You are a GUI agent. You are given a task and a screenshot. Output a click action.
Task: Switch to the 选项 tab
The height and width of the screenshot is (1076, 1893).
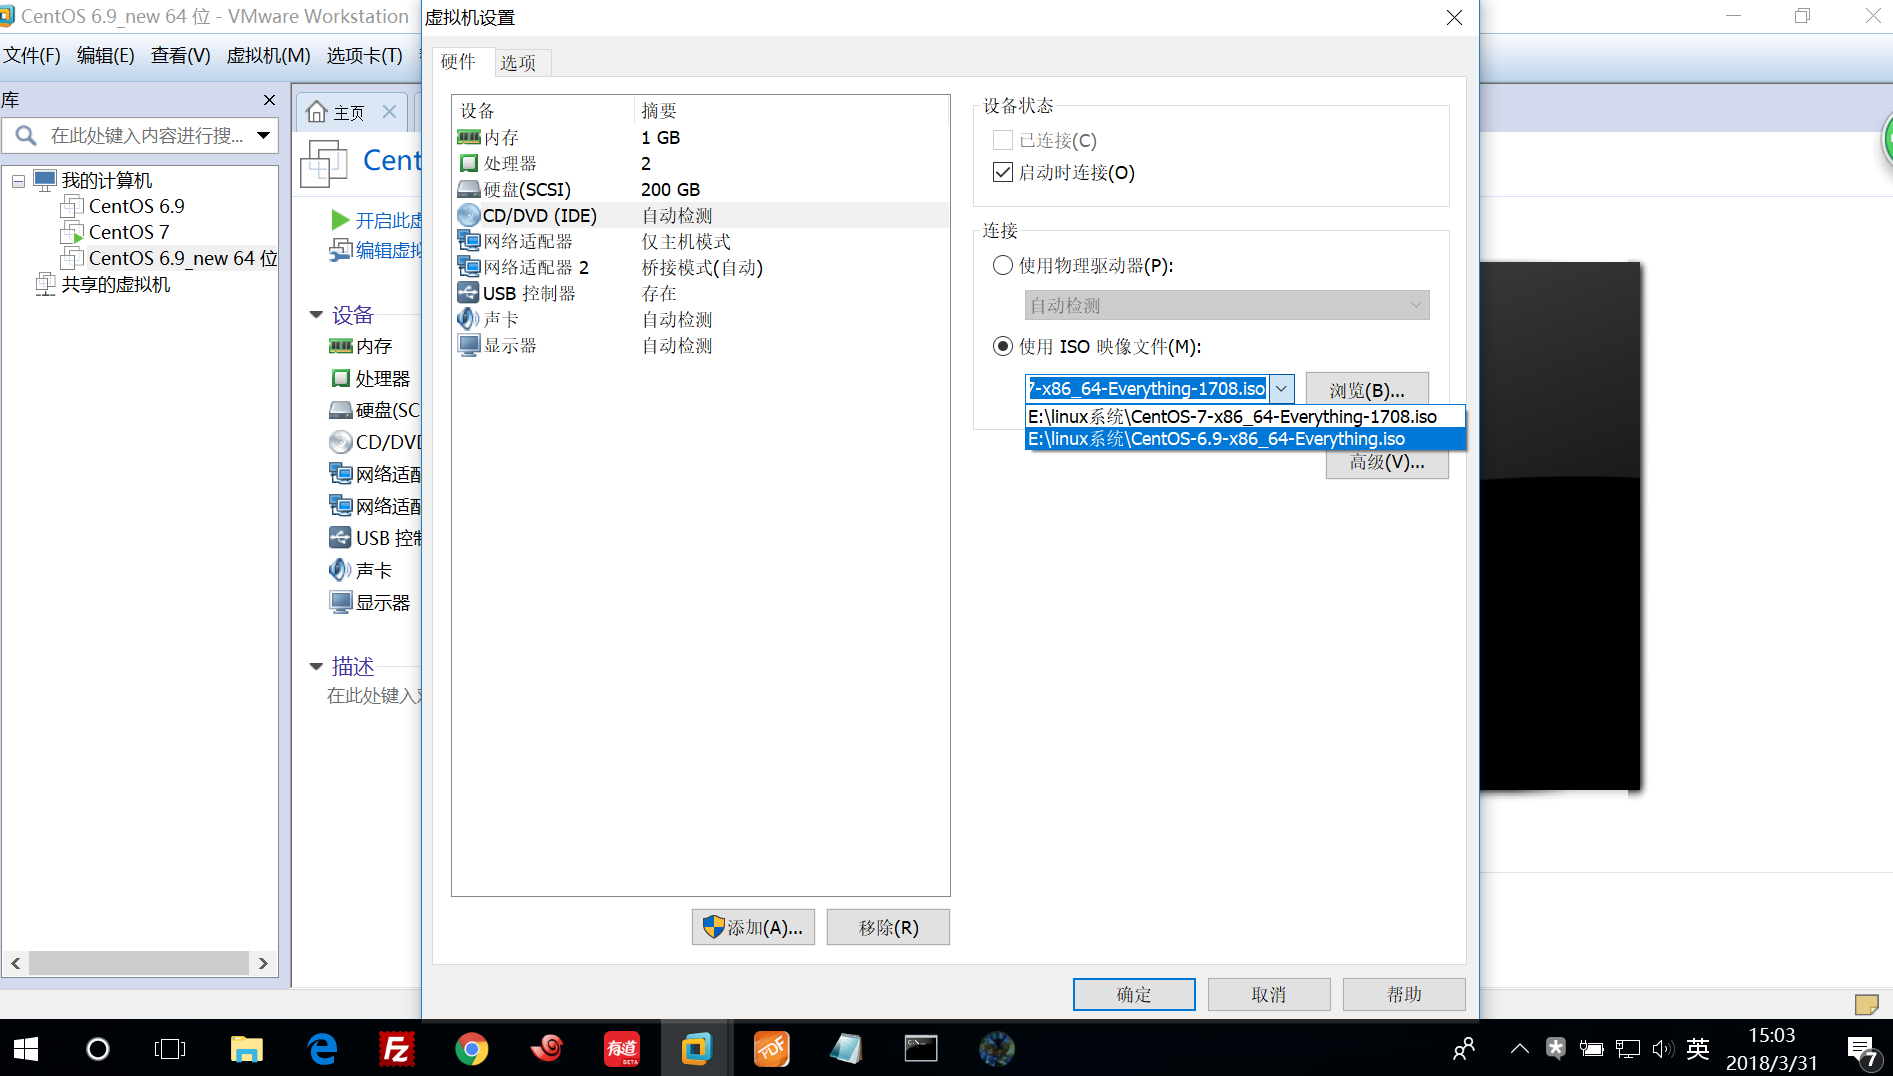(x=518, y=63)
